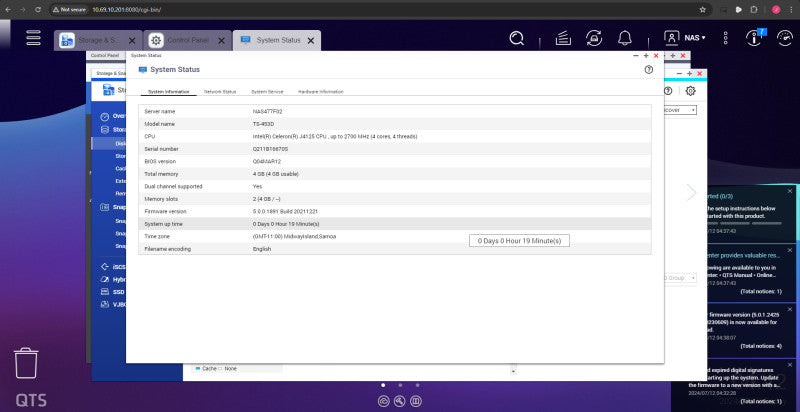Open the dashboard gauge icon

click(x=785, y=38)
